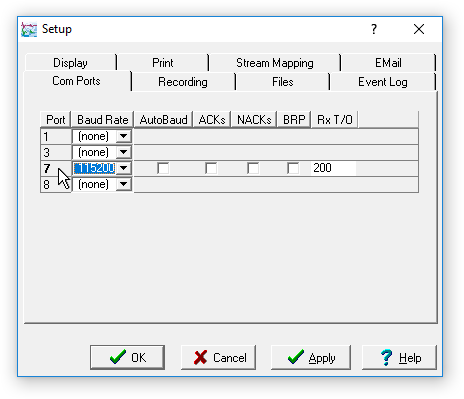Click the Rx T/O field showing 200
Viewport: 464px width, 399px height.
[333, 168]
